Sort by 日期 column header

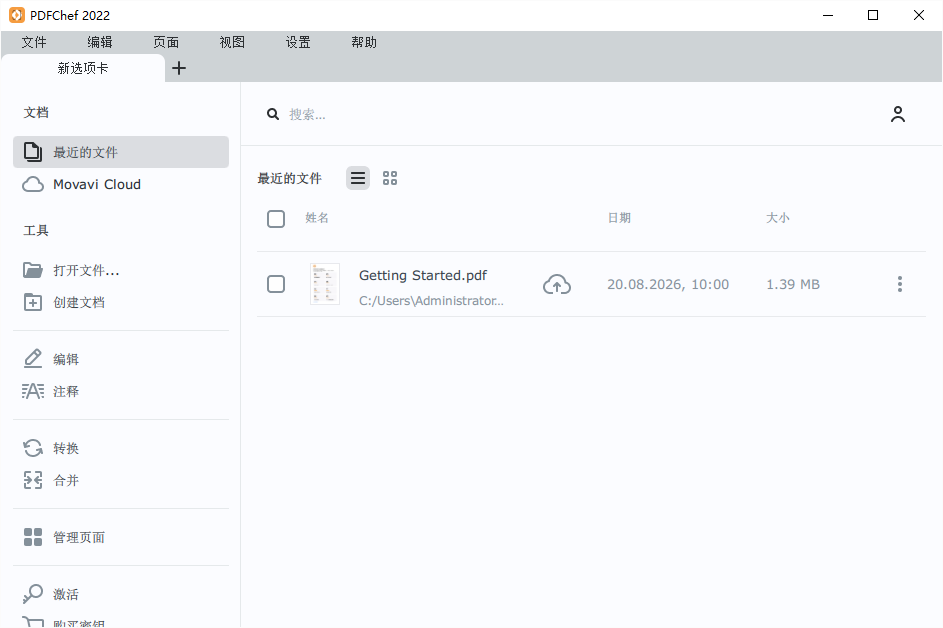pos(619,218)
